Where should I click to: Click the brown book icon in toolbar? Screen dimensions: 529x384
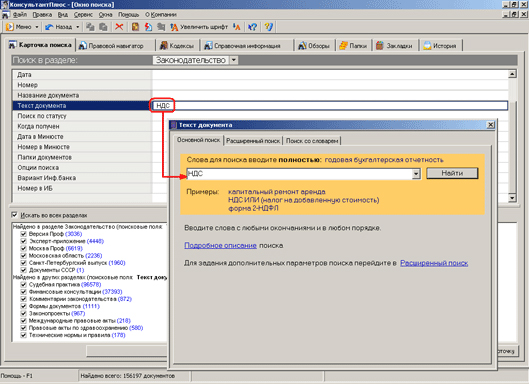pos(135,27)
